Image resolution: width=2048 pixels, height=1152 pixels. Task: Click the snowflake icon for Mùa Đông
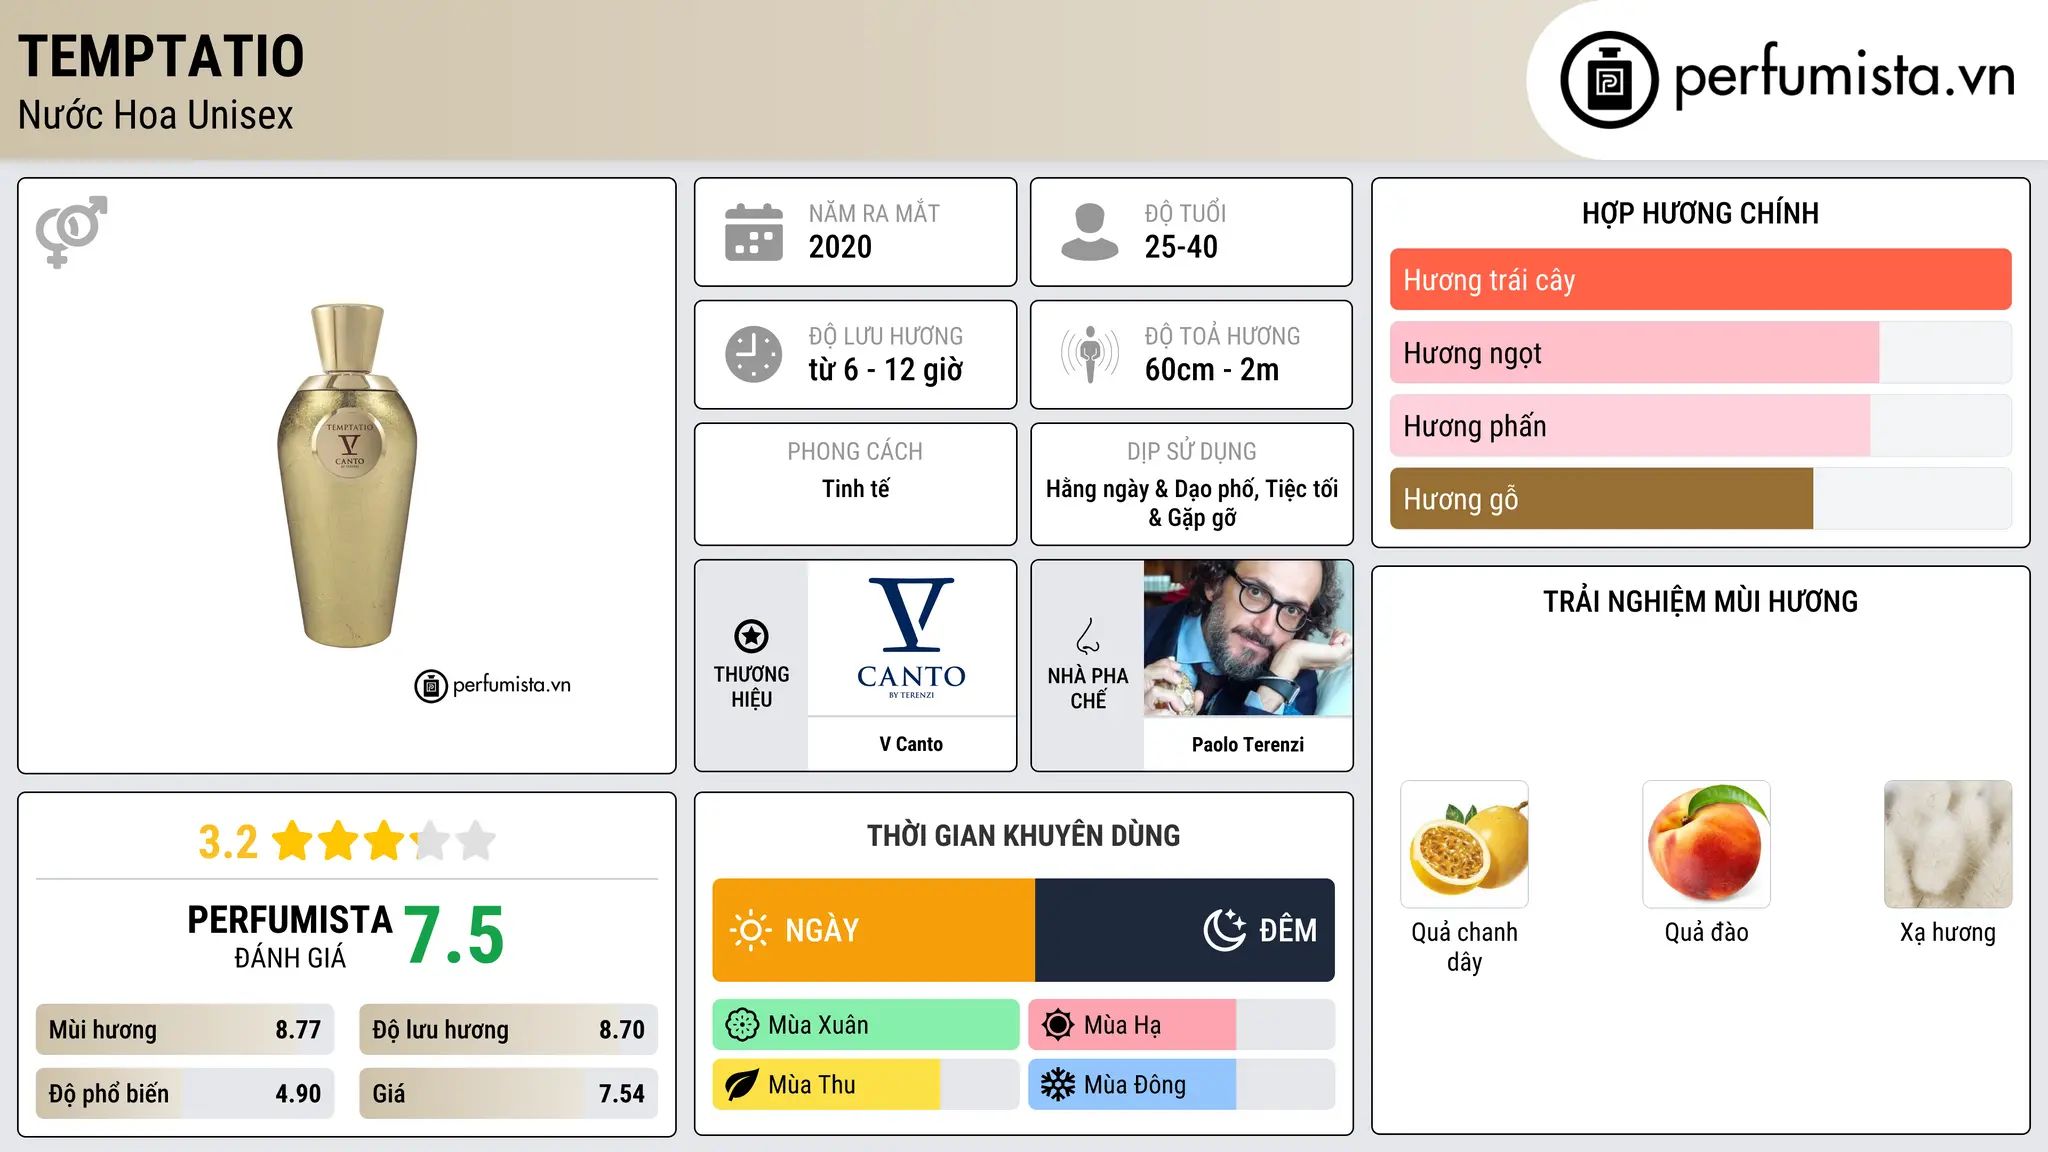pos(1058,1085)
